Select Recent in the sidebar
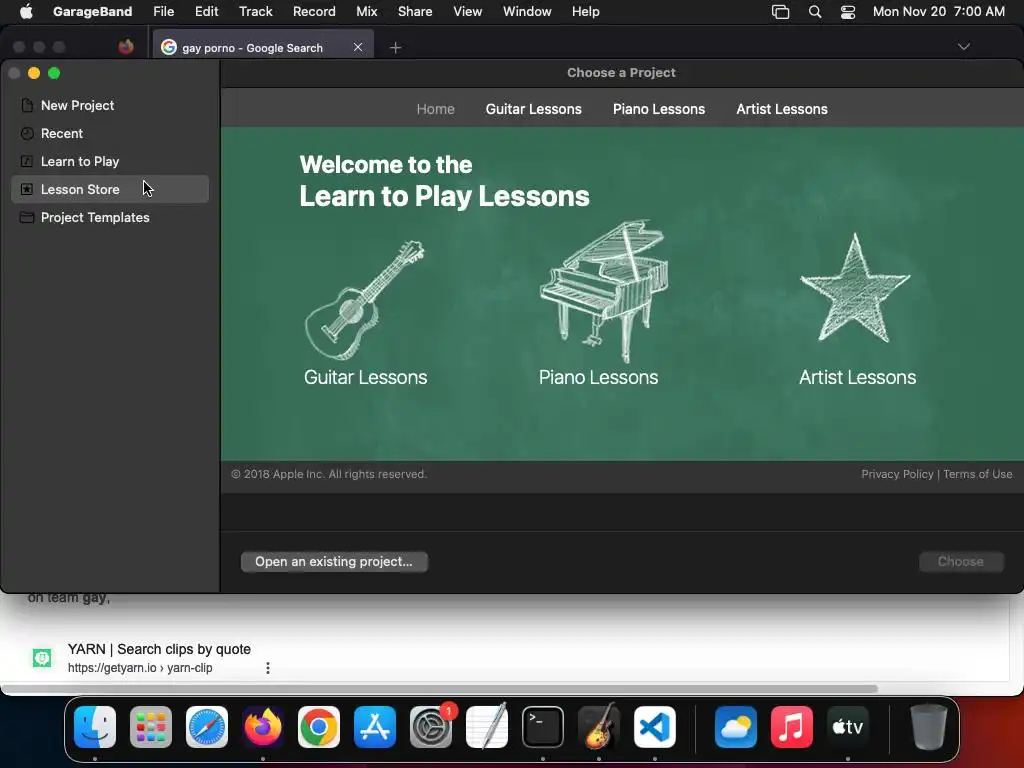 click(110, 133)
